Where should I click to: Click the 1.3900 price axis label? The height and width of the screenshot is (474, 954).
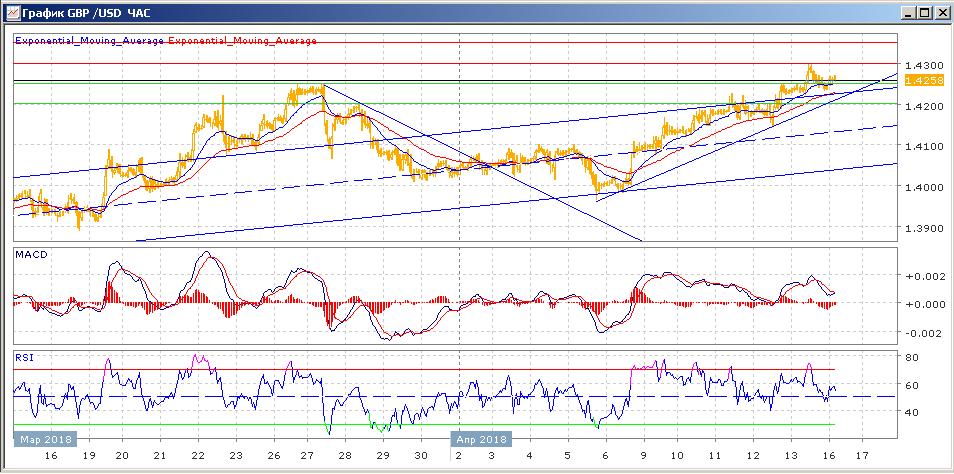[x=923, y=228]
